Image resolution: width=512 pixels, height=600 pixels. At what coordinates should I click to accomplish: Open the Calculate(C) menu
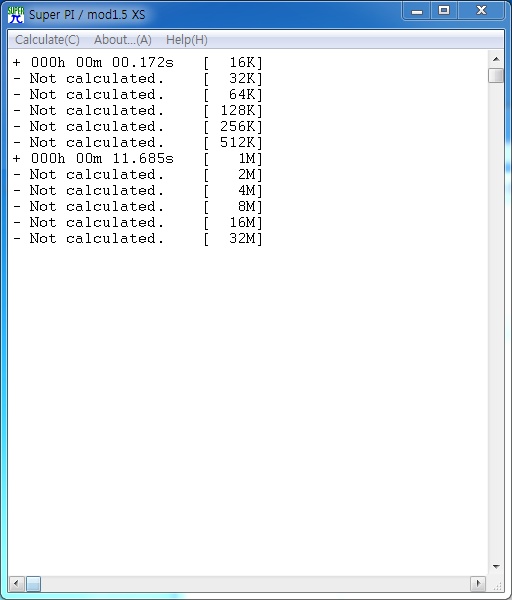(x=47, y=40)
